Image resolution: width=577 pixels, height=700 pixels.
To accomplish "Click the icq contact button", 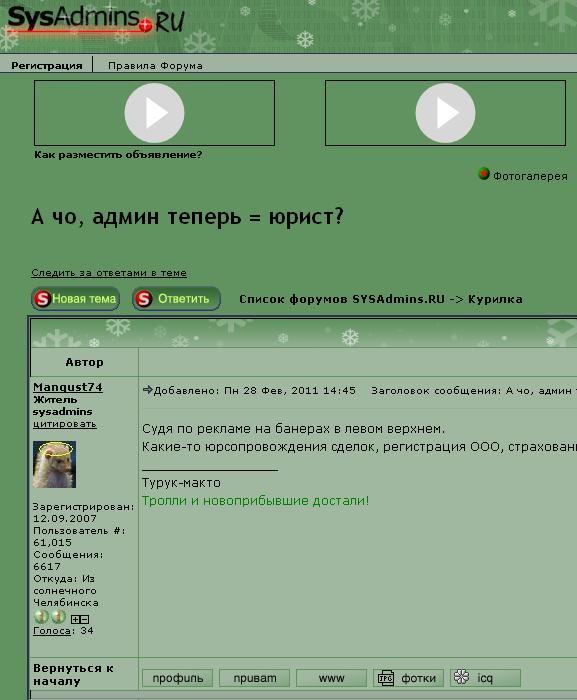I will (485, 678).
